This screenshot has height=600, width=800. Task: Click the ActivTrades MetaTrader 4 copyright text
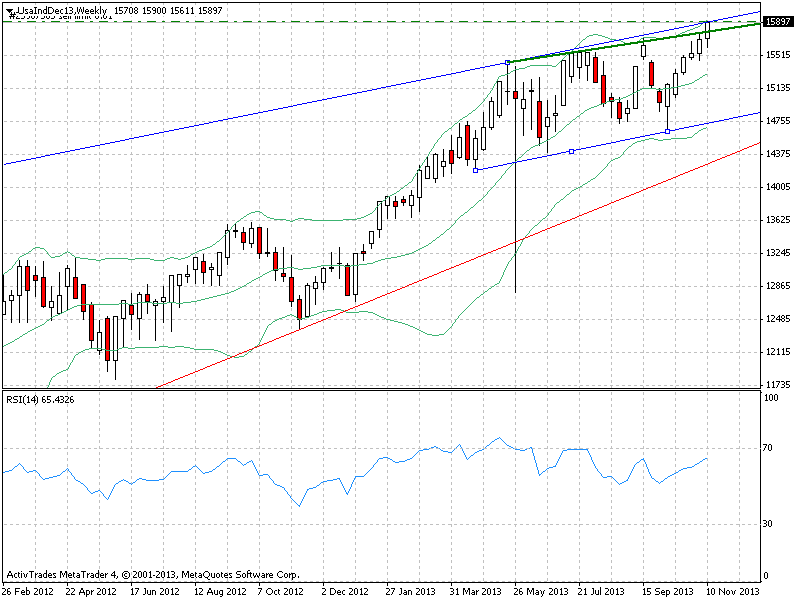point(153,575)
